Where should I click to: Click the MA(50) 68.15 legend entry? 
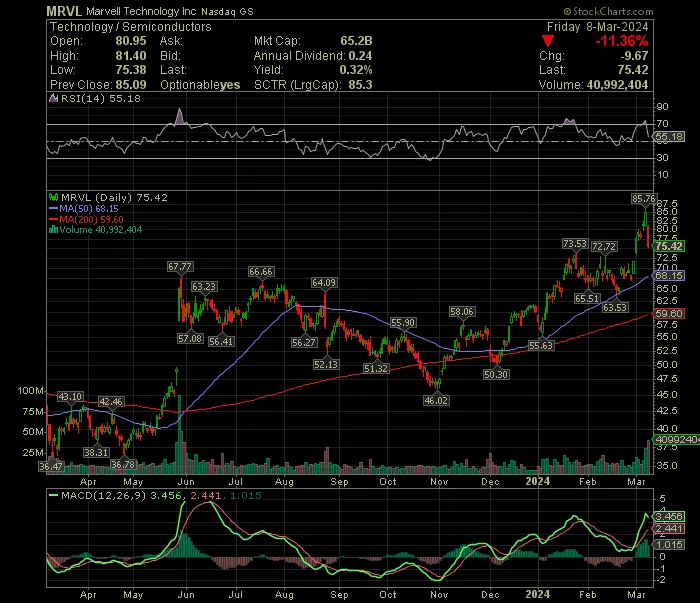(x=83, y=208)
